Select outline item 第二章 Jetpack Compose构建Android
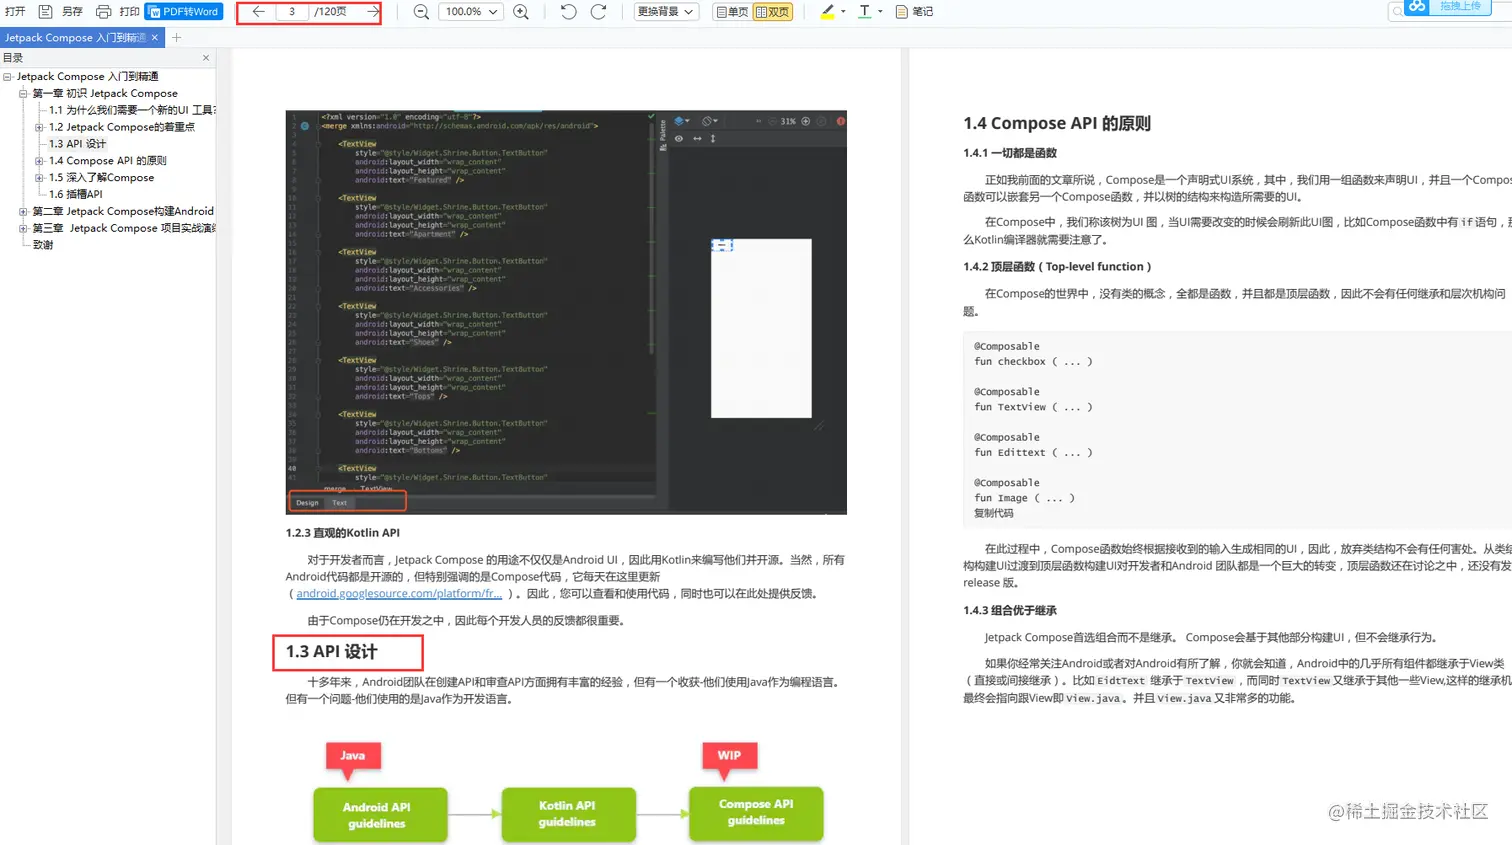 [x=123, y=212]
